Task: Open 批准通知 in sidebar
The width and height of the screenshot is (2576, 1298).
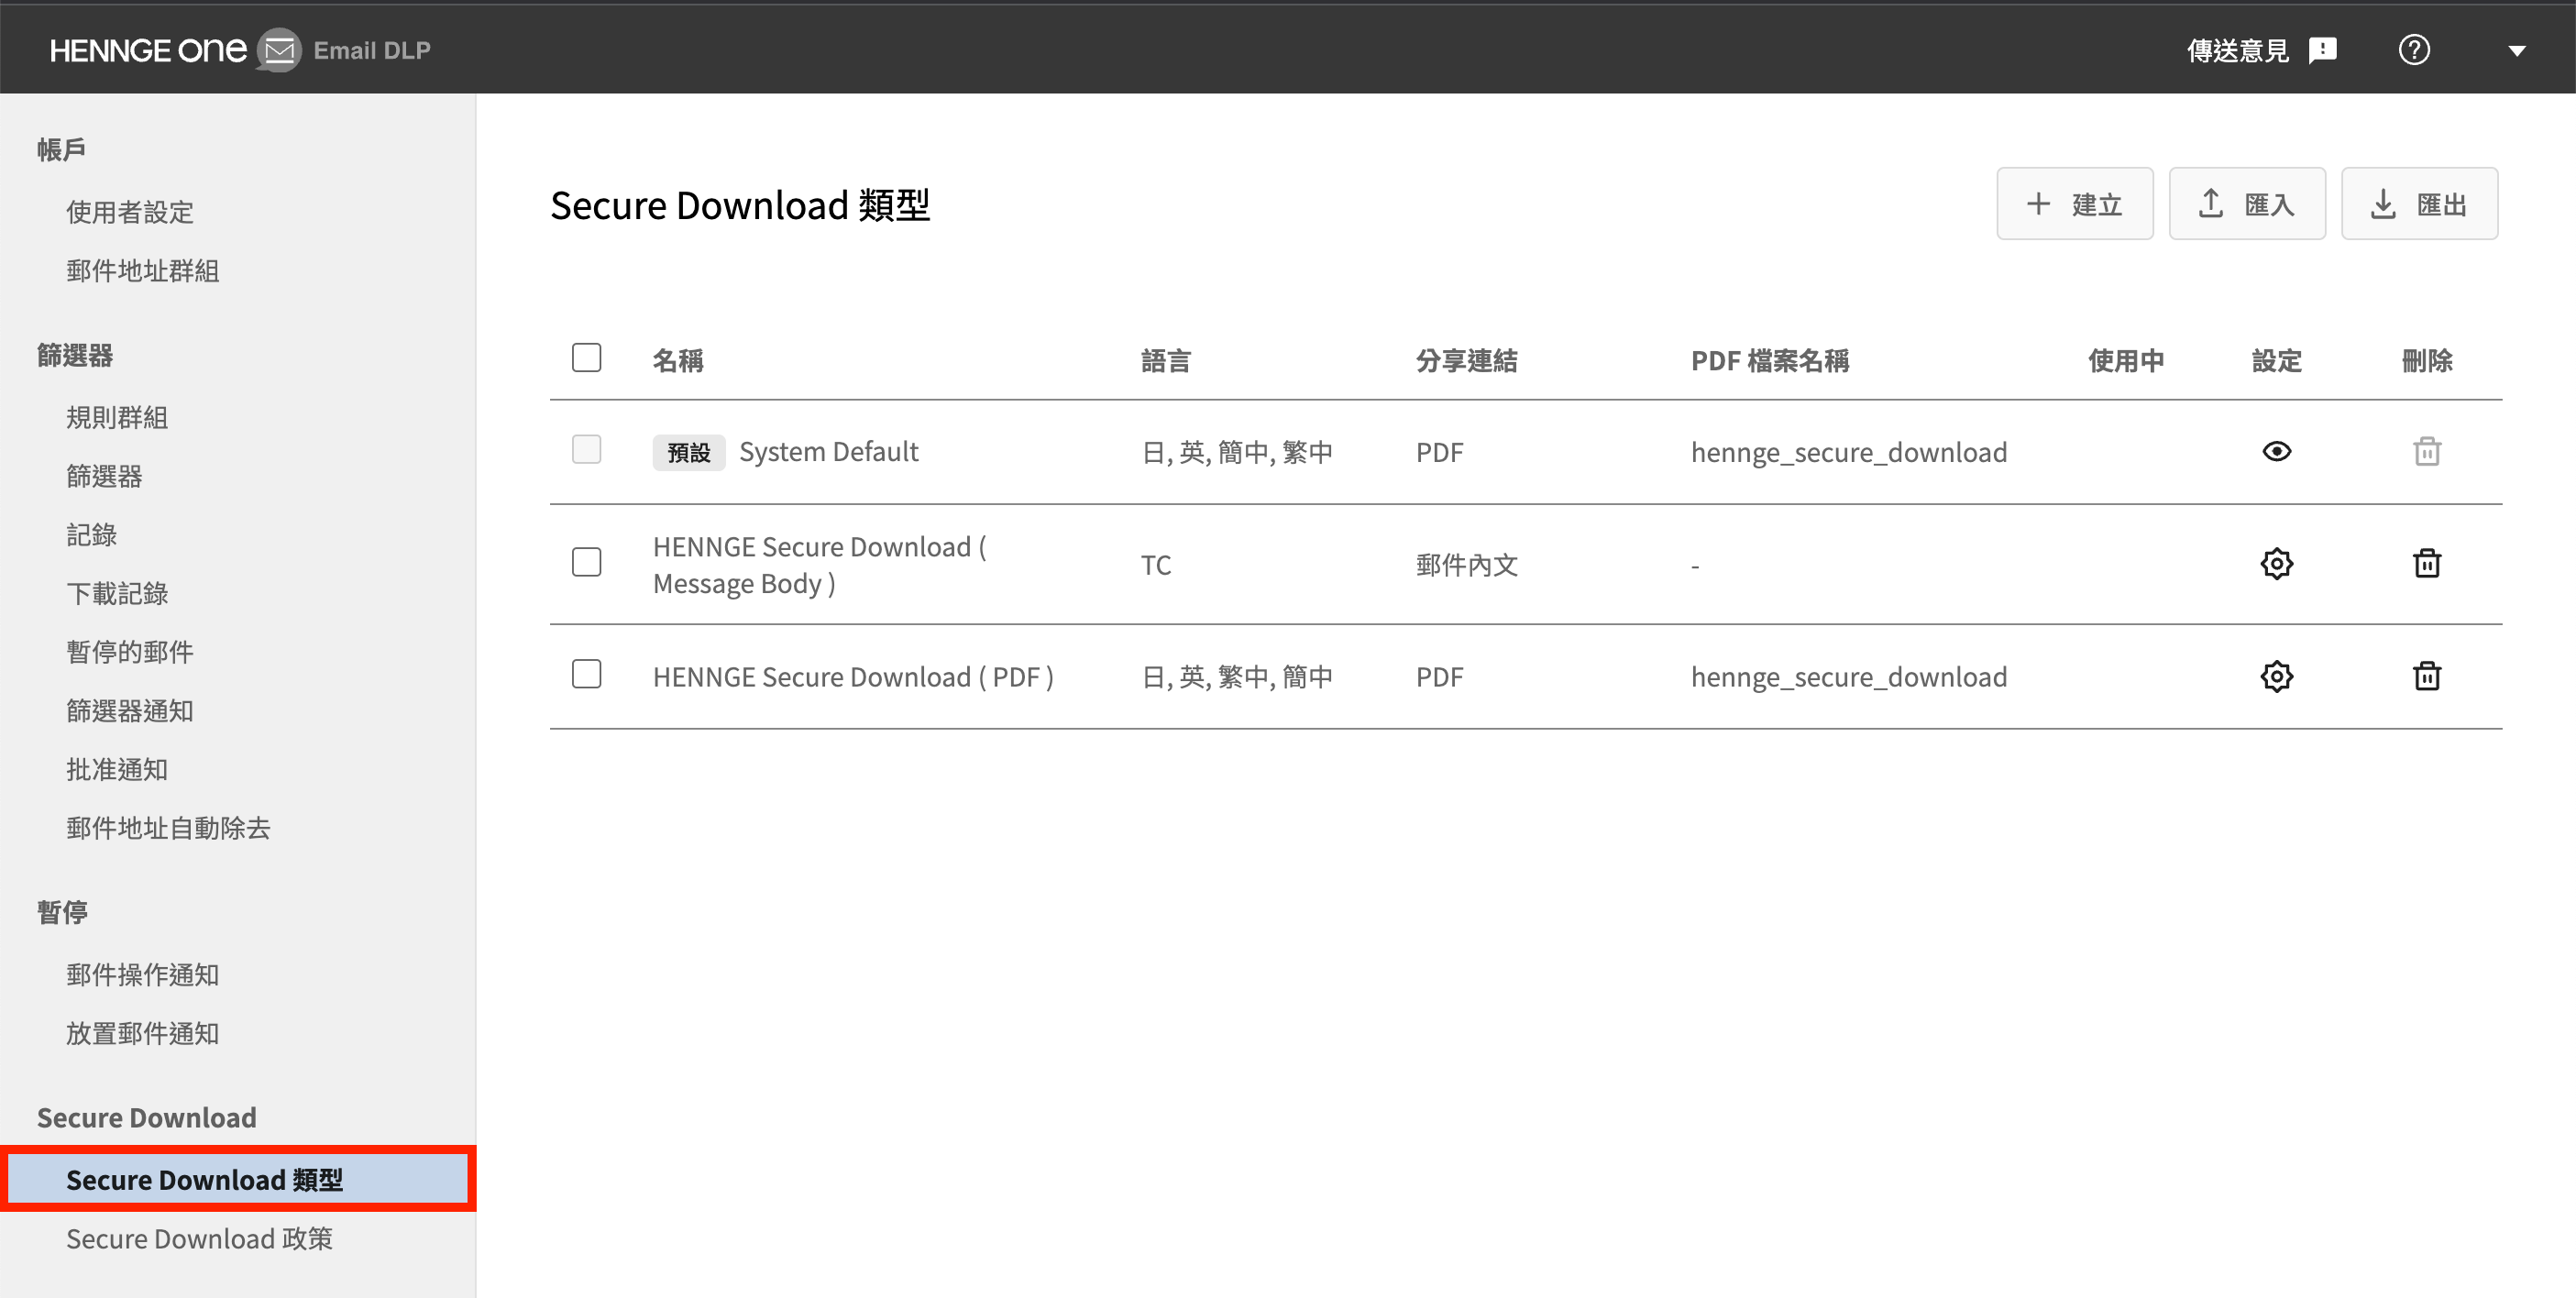Action: [117, 770]
